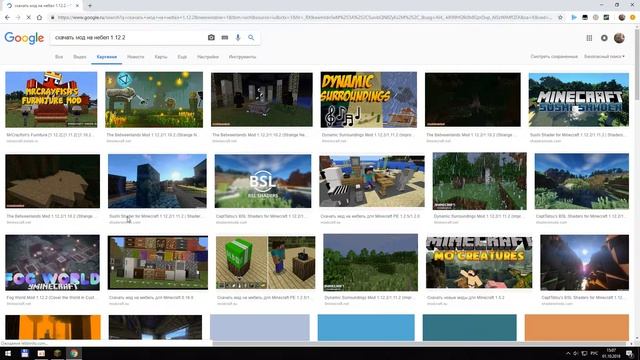Bookmark this page with the star icon
The image size is (640, 360).
tap(560, 18)
